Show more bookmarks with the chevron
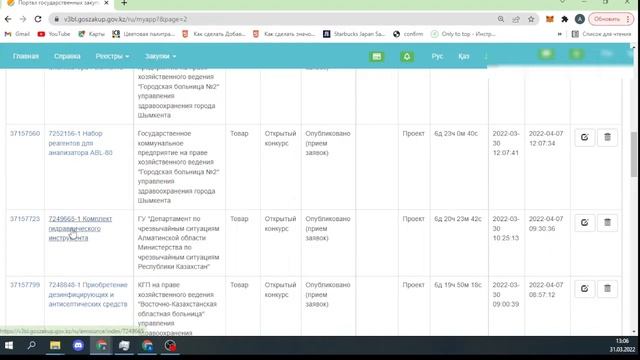The height and width of the screenshot is (360, 640). pyautogui.click(x=560, y=34)
